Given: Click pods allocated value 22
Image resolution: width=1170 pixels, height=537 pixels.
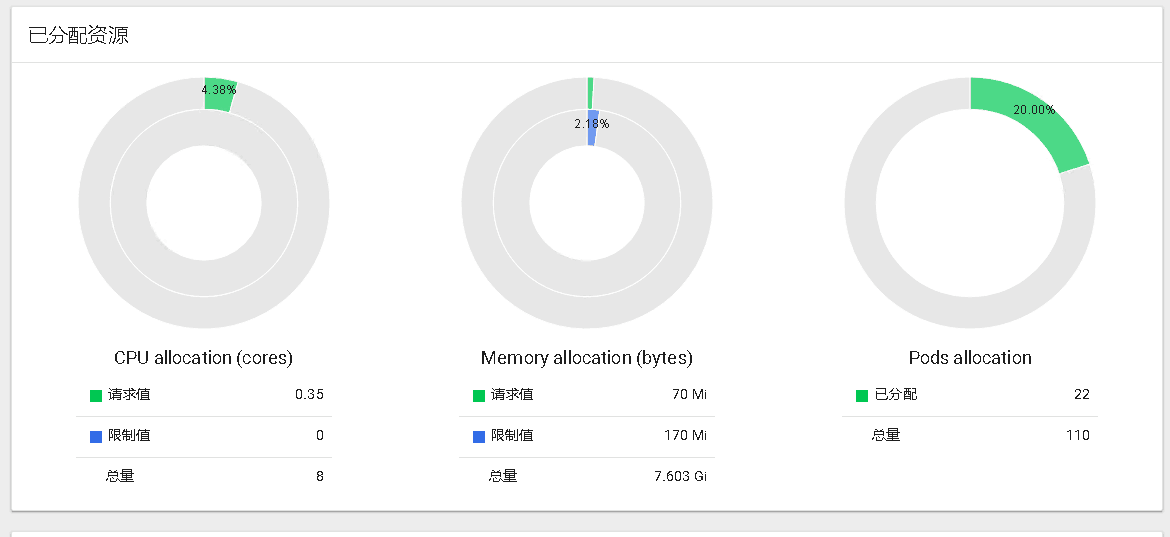Looking at the screenshot, I should pos(1081,394).
